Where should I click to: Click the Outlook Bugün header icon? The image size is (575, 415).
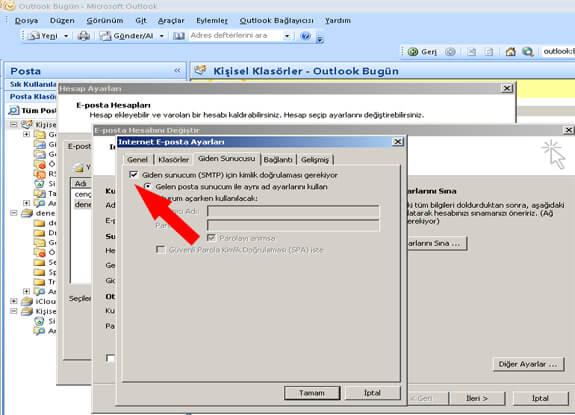200,70
